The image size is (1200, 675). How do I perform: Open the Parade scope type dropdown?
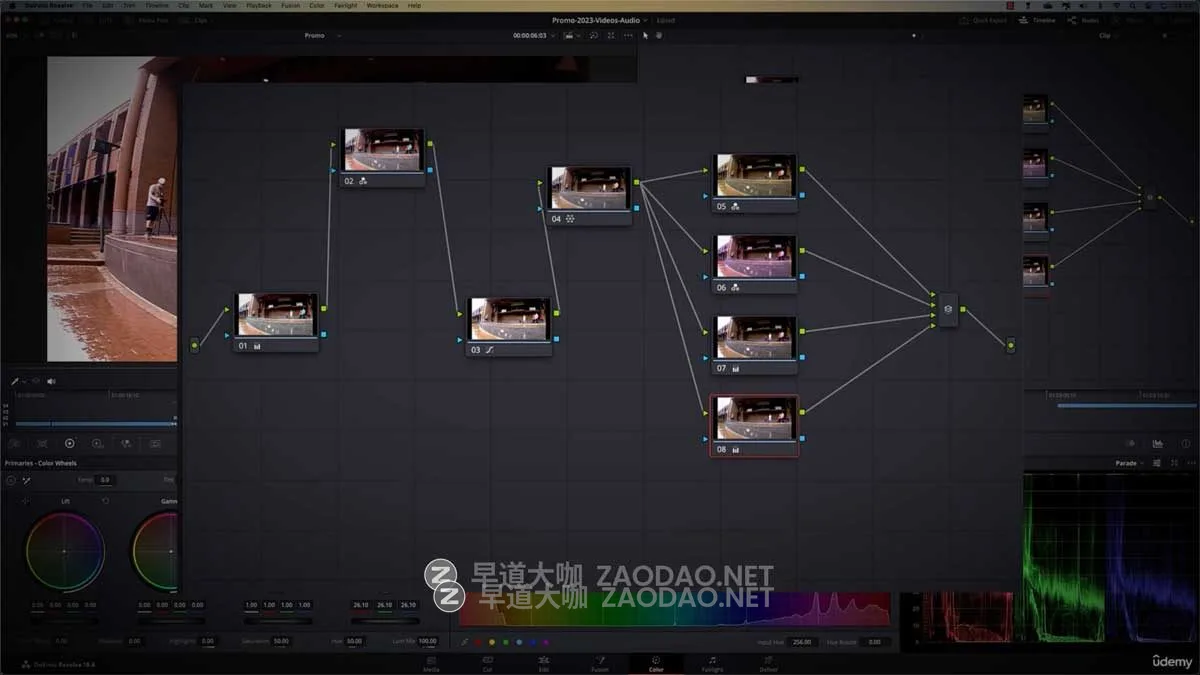pos(1129,463)
